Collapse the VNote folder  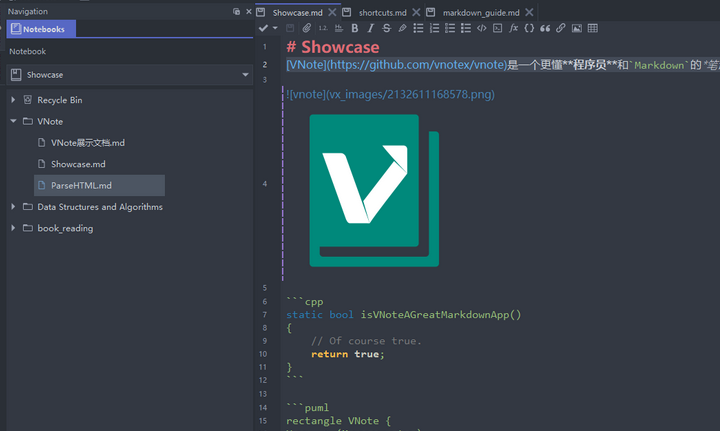pos(13,121)
